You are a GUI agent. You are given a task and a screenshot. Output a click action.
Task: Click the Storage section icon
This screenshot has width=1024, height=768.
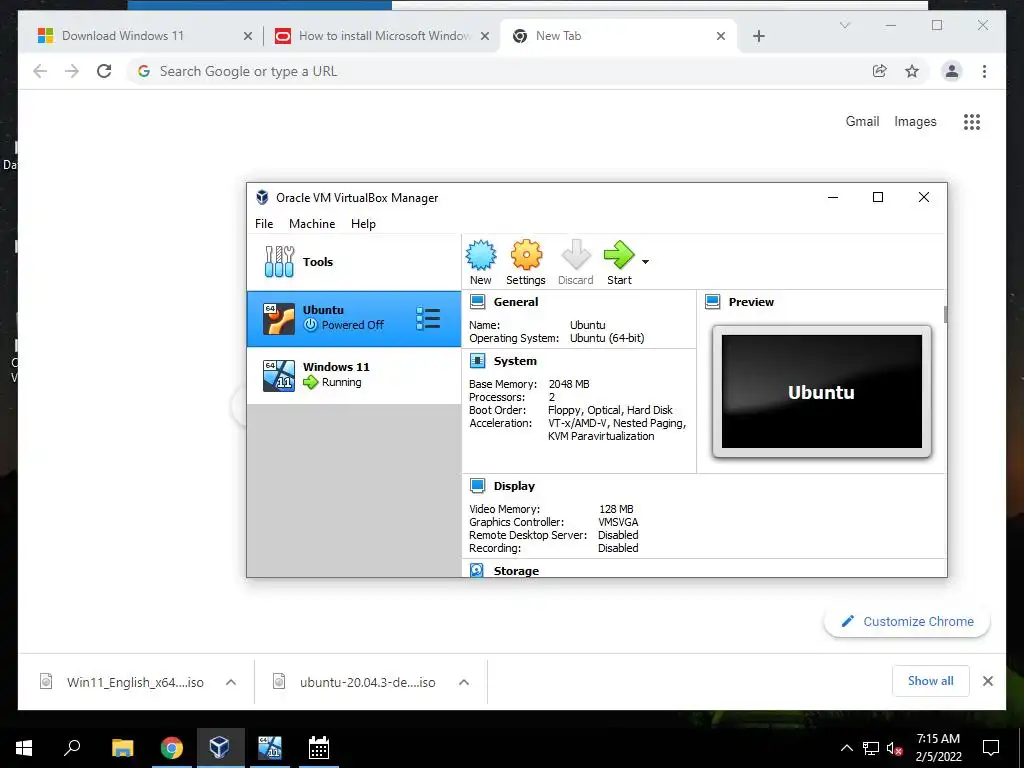[x=477, y=570]
